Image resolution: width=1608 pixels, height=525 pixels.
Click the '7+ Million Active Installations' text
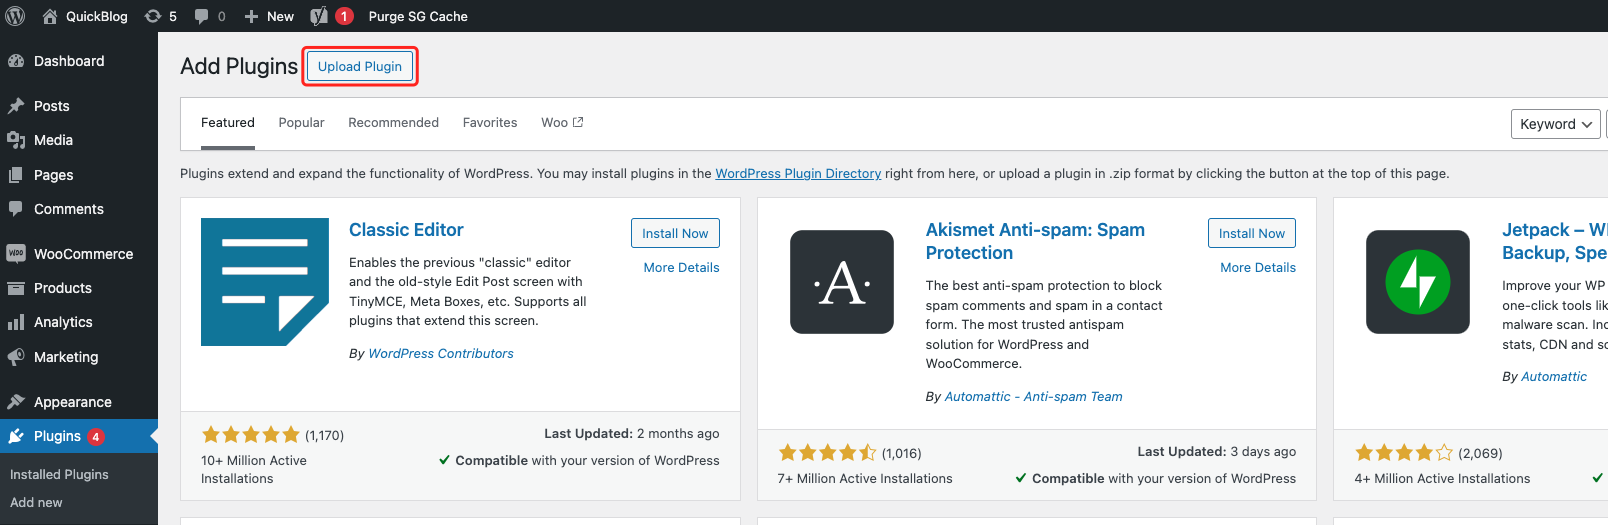pyautogui.click(x=865, y=478)
